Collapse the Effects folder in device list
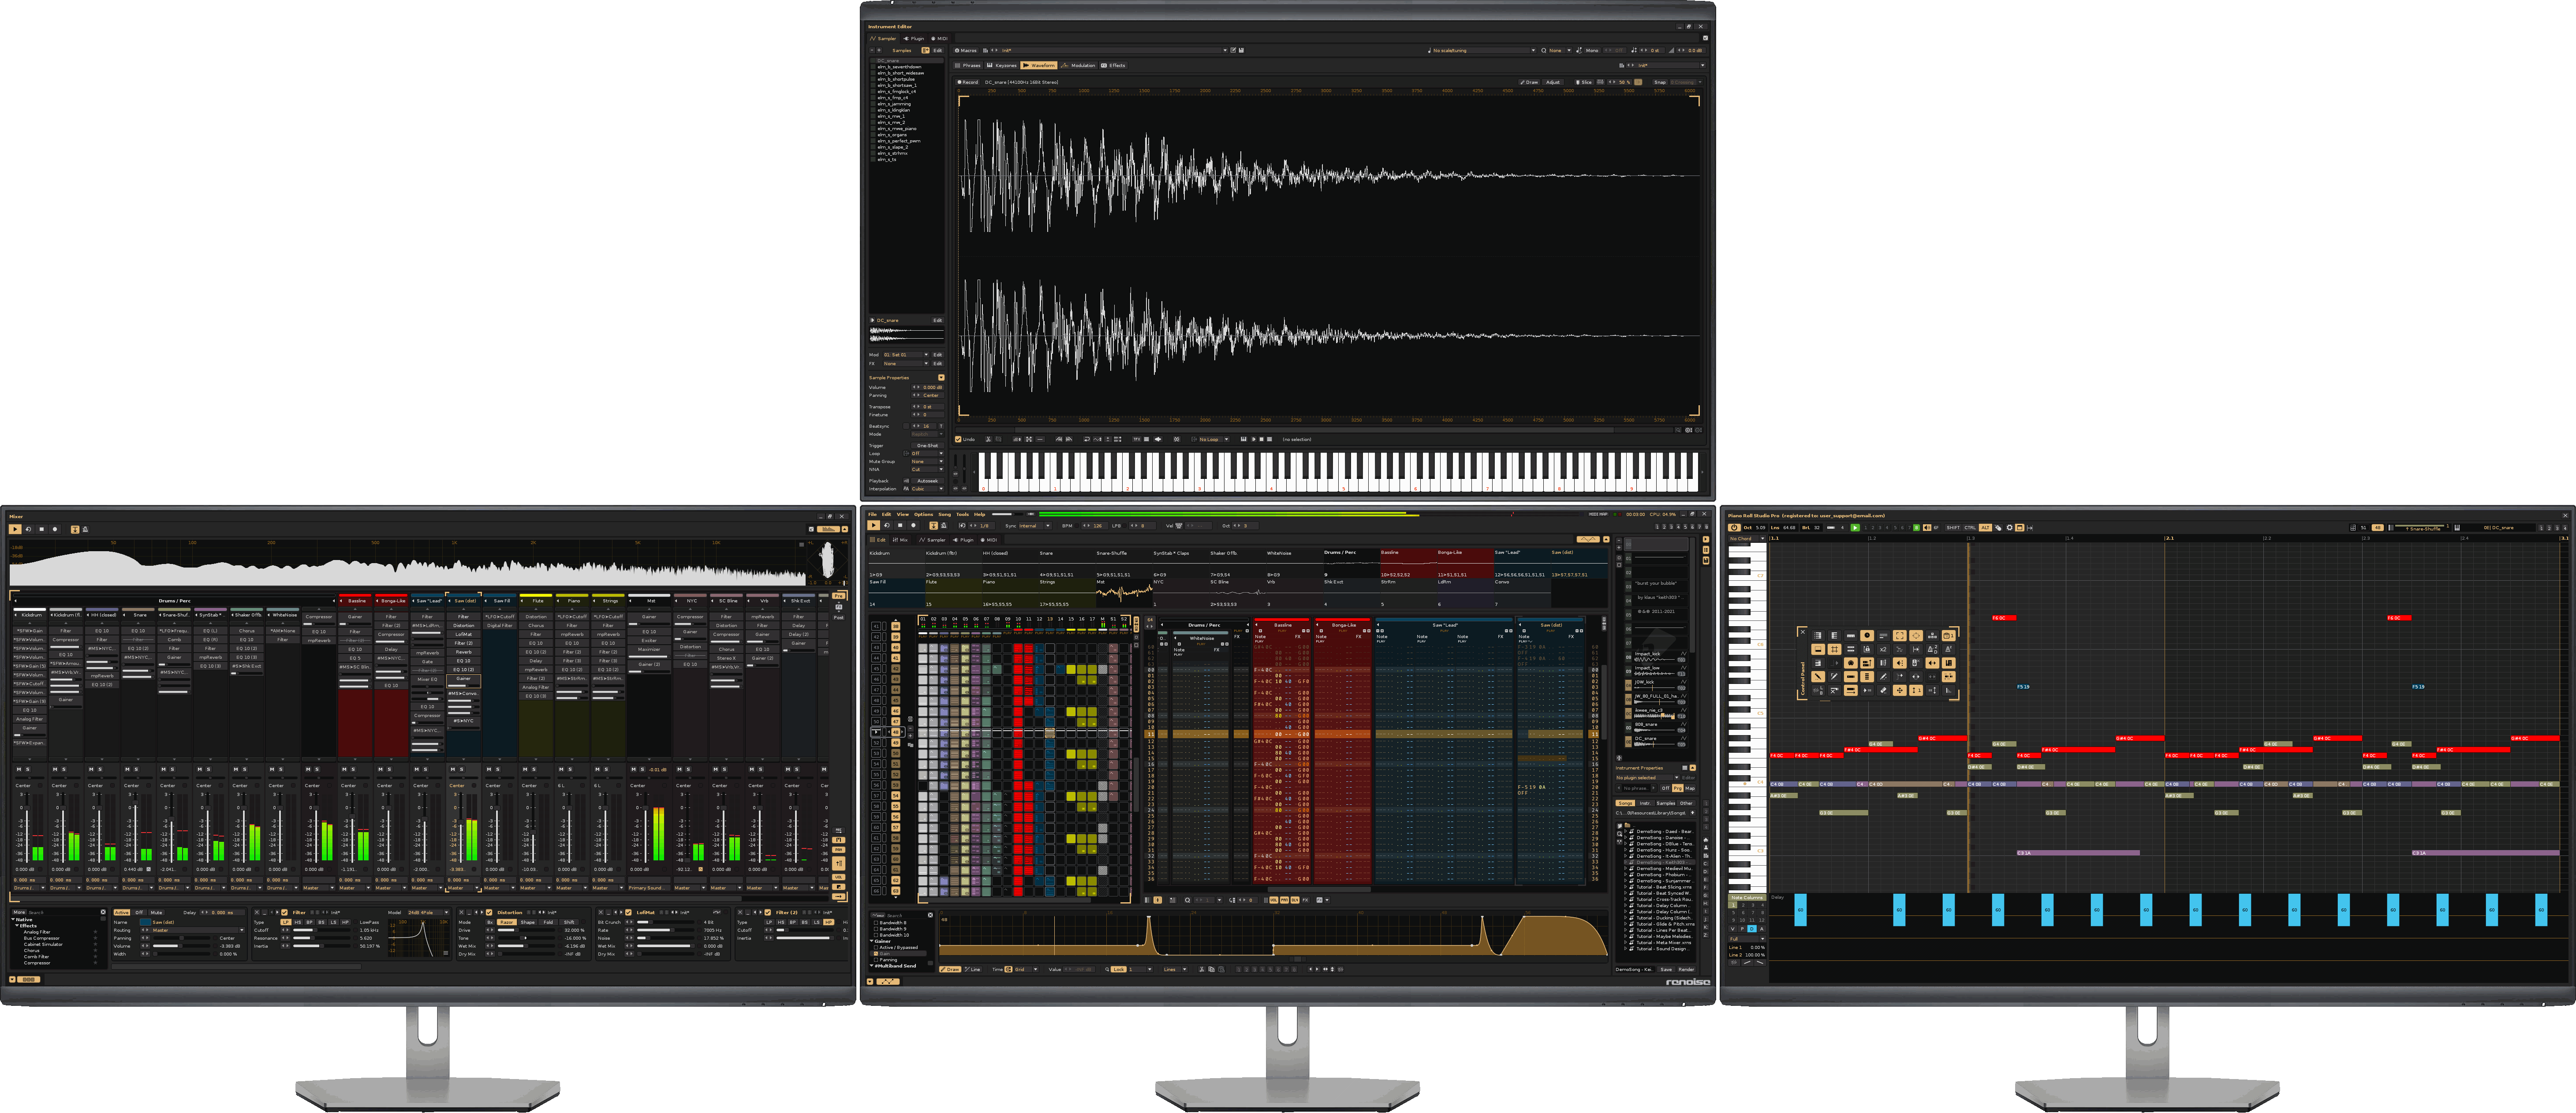The image size is (2576, 1113). 17,926
